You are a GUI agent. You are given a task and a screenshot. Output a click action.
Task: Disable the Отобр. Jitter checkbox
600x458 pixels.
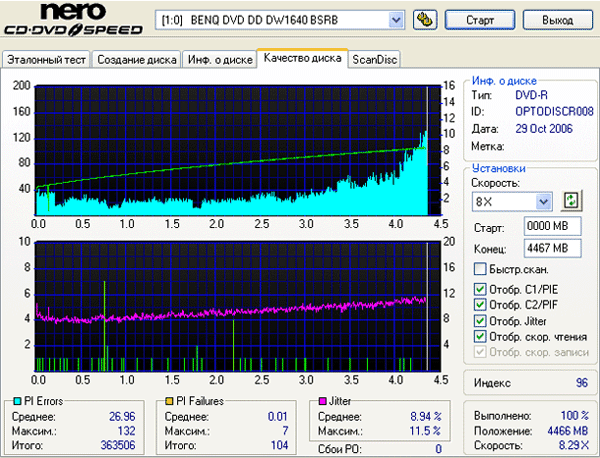pyautogui.click(x=481, y=321)
